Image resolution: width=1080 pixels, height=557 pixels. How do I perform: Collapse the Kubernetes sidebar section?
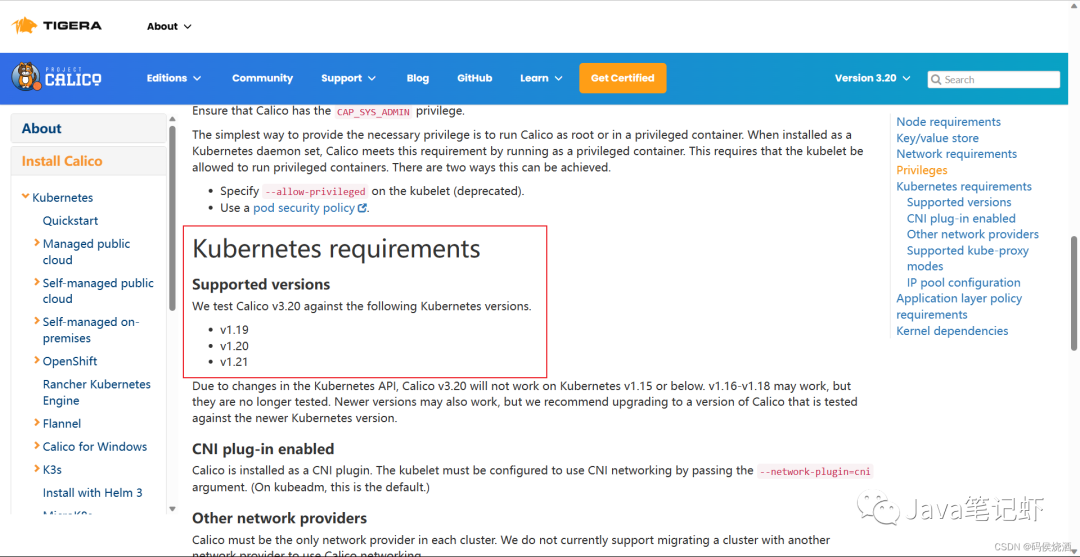click(25, 198)
